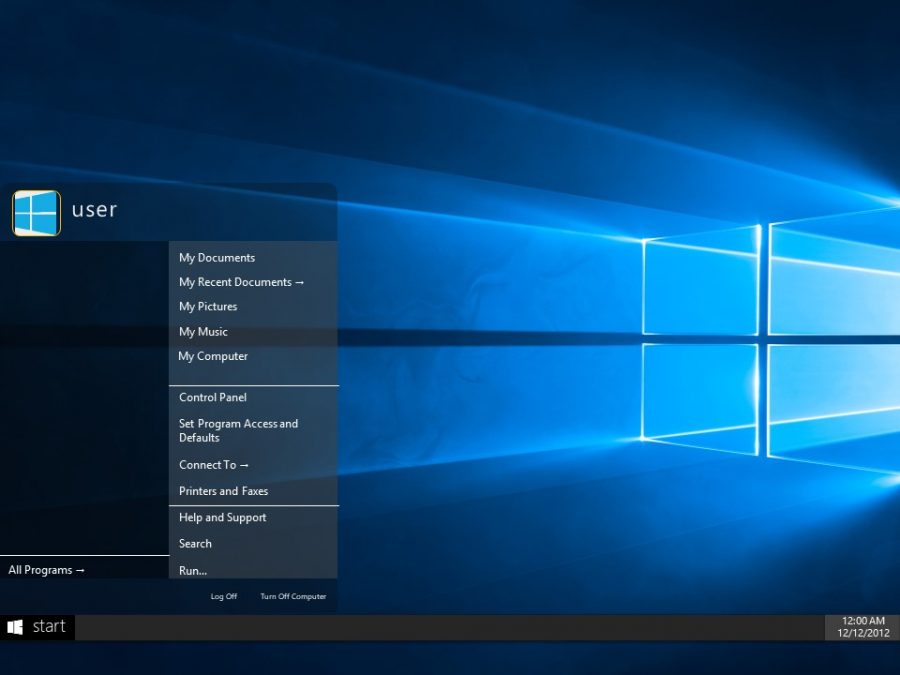The height and width of the screenshot is (675, 900).
Task: Open My Music folder
Action: (203, 332)
